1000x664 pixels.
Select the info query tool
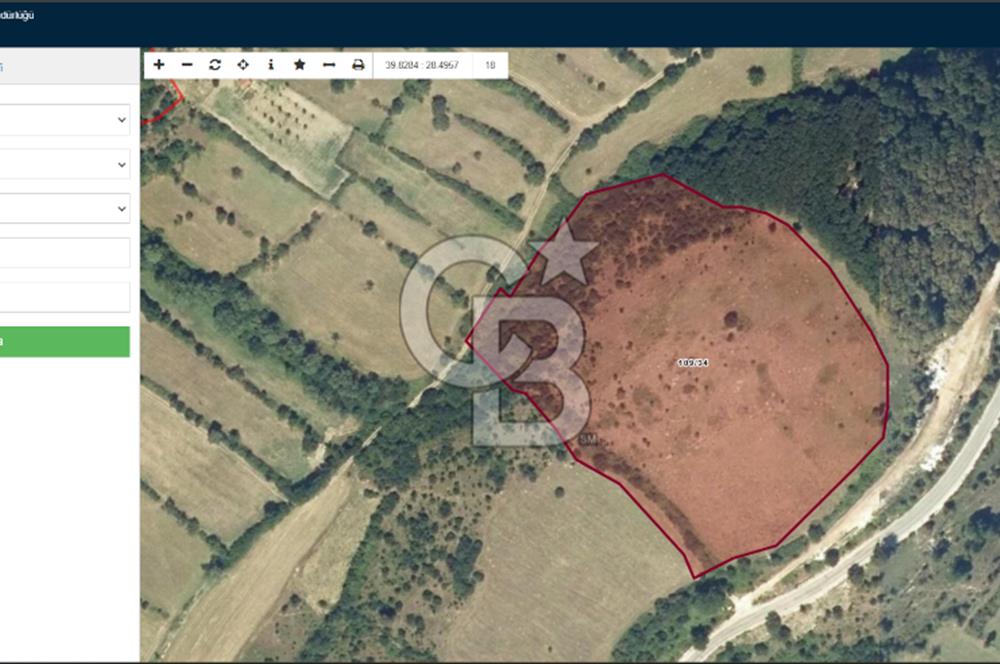tap(271, 65)
